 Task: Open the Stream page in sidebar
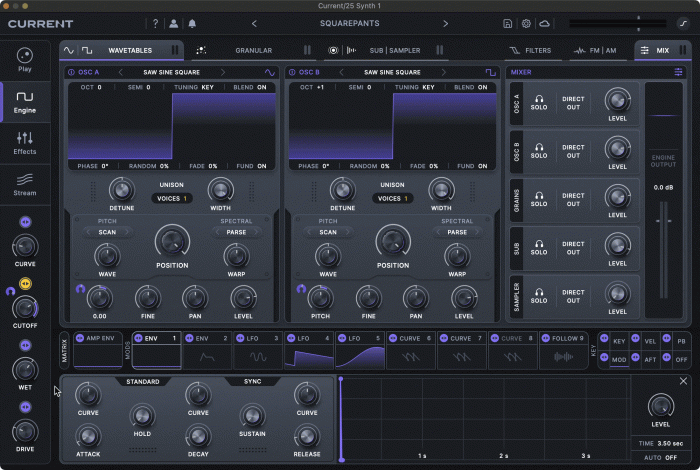click(x=25, y=185)
